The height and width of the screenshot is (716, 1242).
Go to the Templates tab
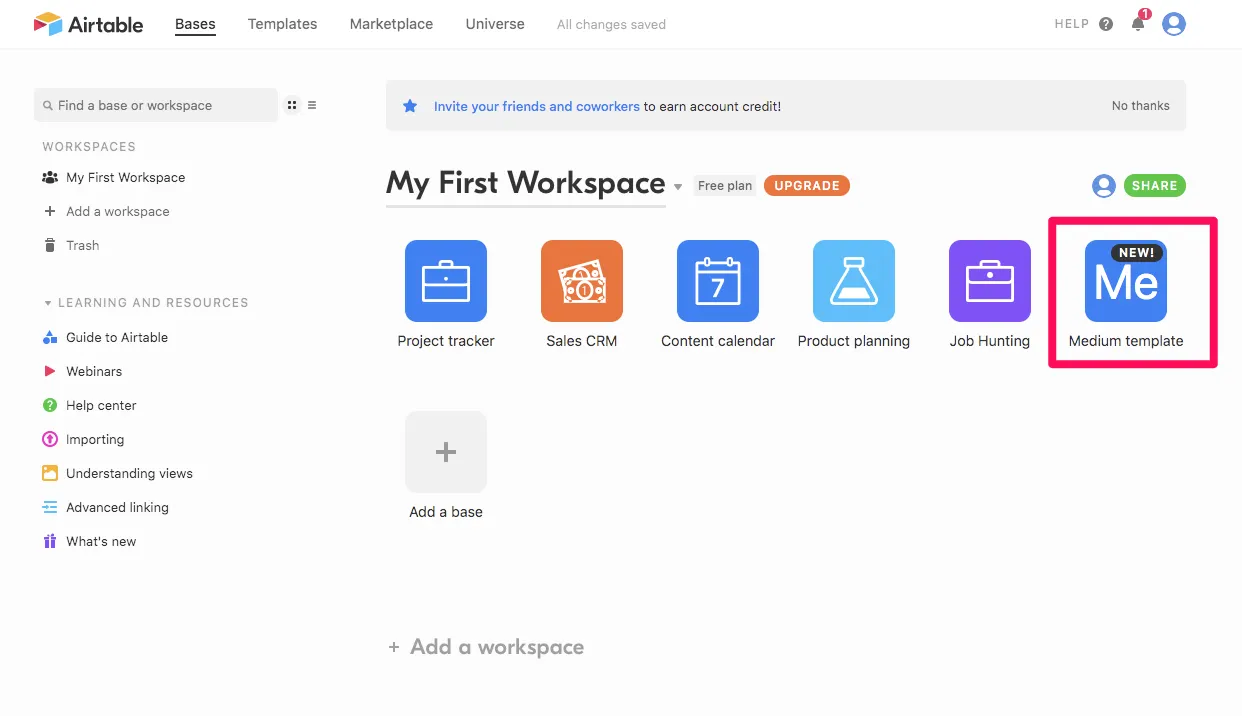282,24
